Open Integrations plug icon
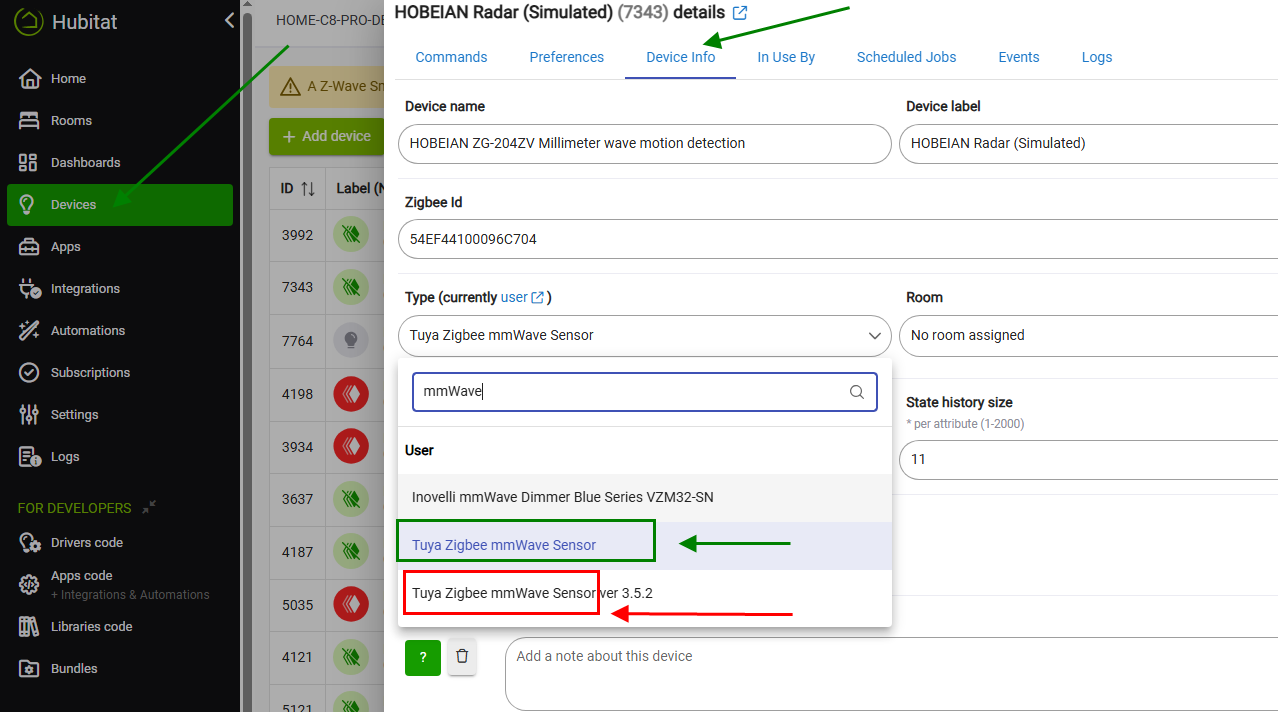Screen dimensions: 1278x712 click(x=30, y=288)
